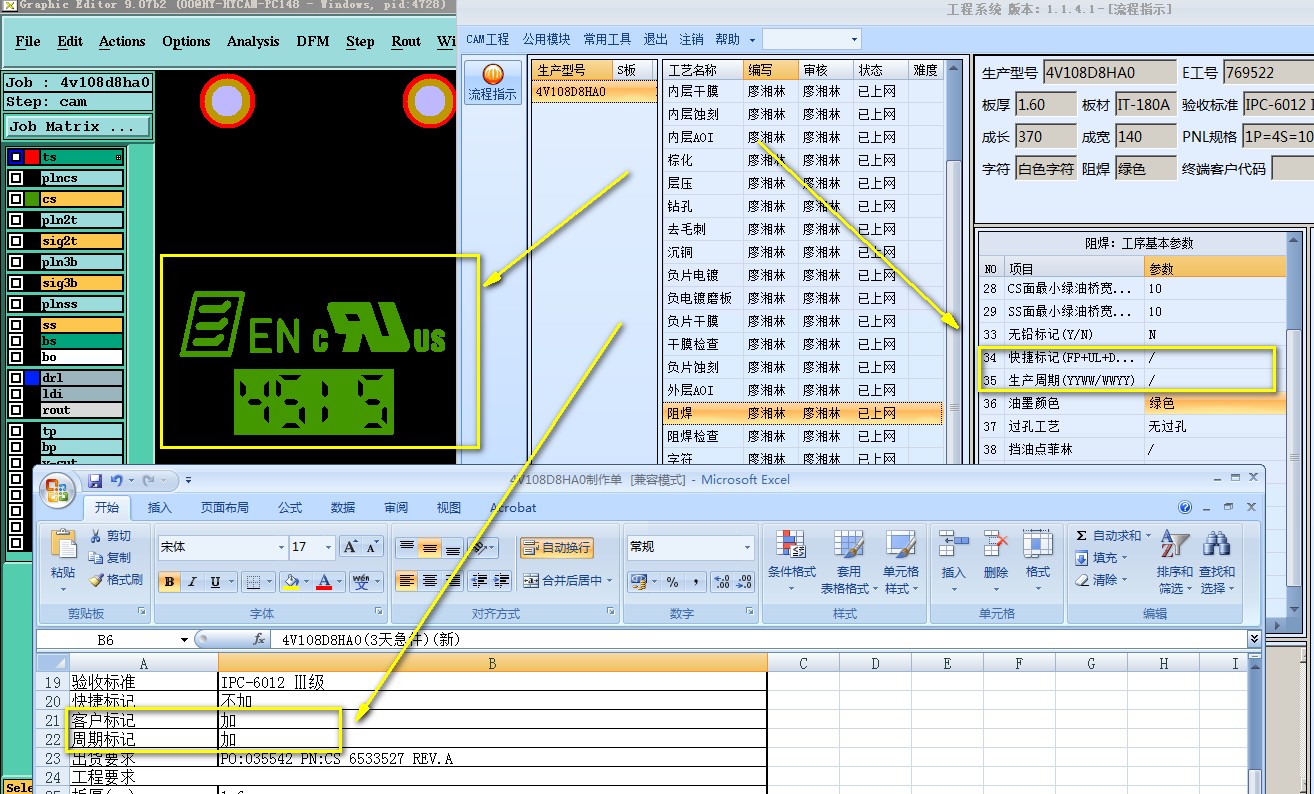This screenshot has height=794, width=1314.
Task: Expand the 自动求和 autosum dropdown arrow
Action: pos(1148,536)
